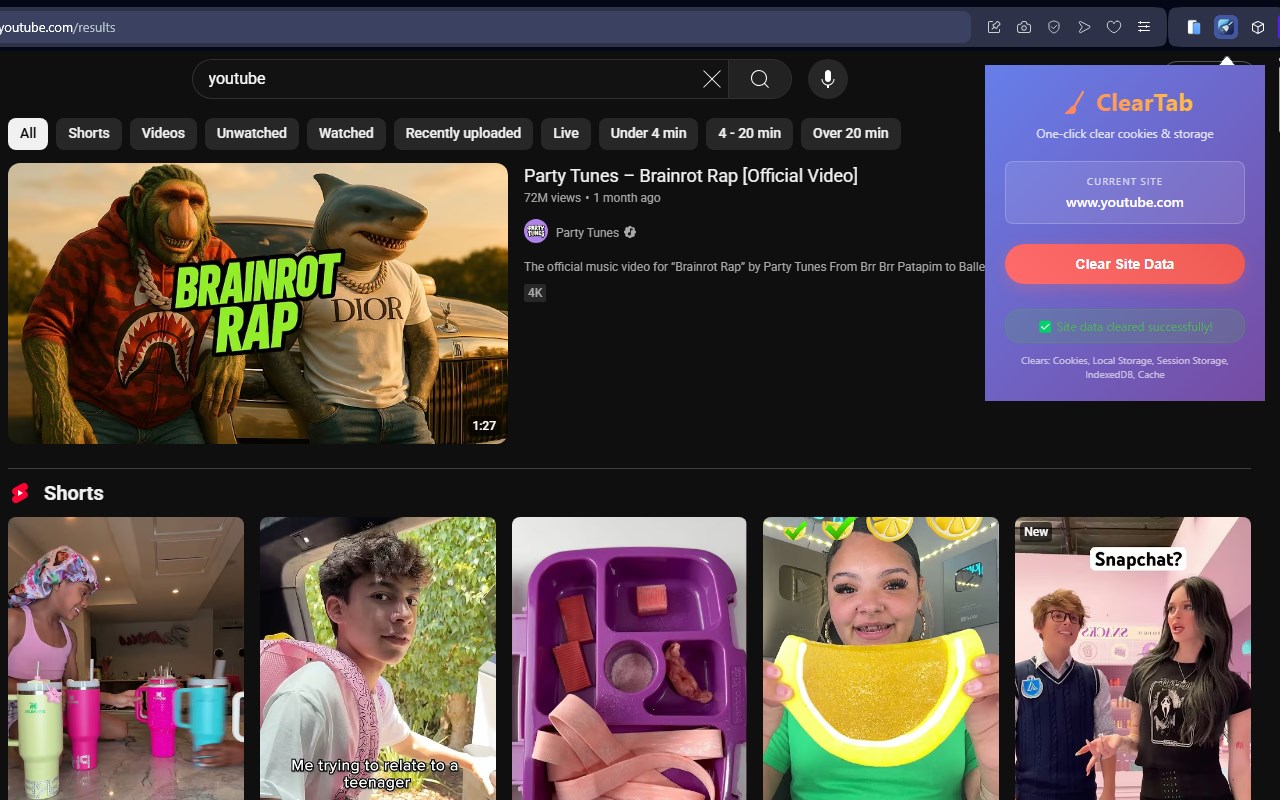The height and width of the screenshot is (800, 1280).
Task: Click the heart bookmark icon in address bar
Action: 1114,27
